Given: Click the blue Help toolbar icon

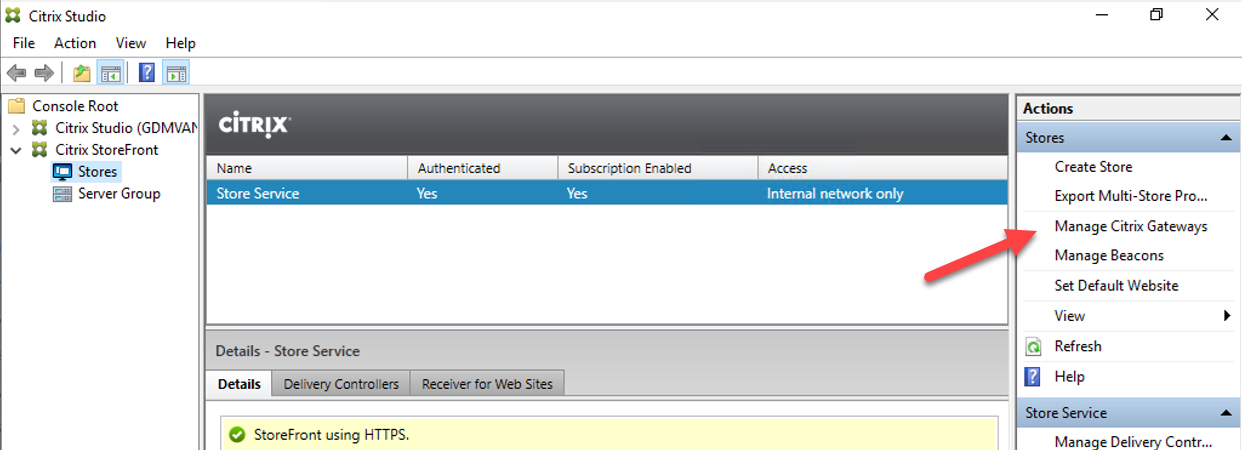Looking at the screenshot, I should [x=146, y=73].
